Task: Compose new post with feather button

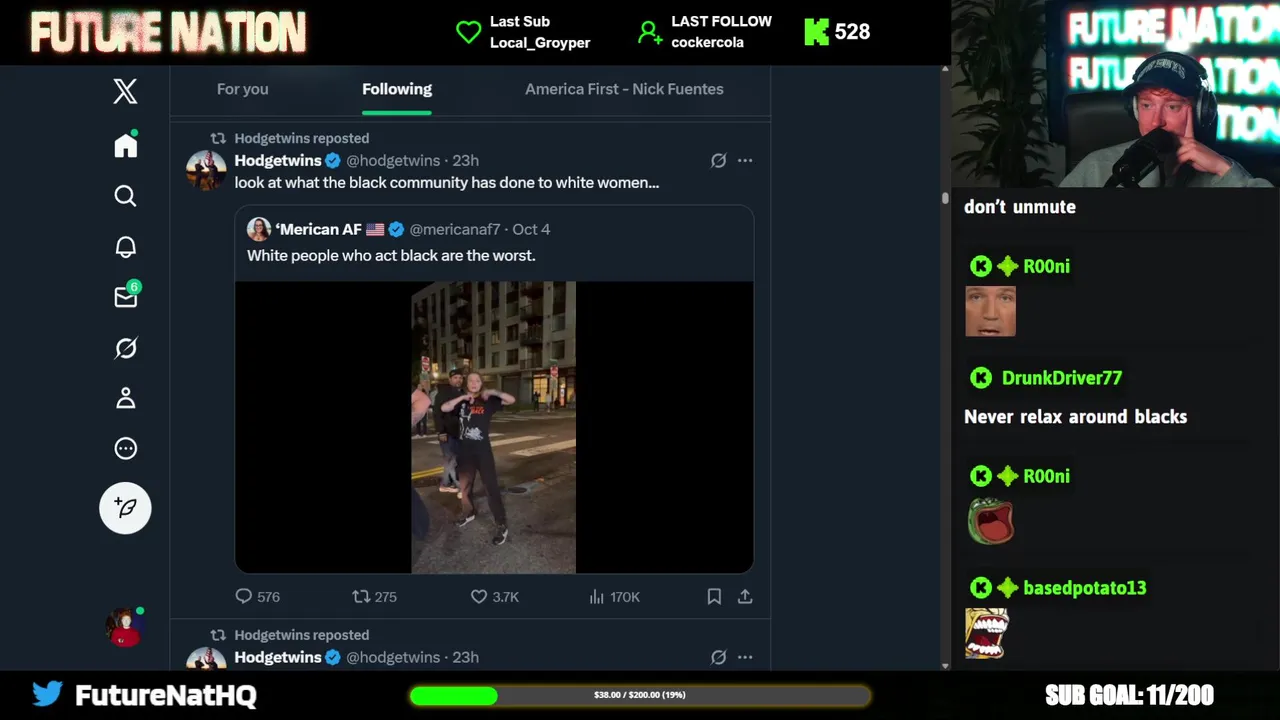Action: click(x=125, y=508)
